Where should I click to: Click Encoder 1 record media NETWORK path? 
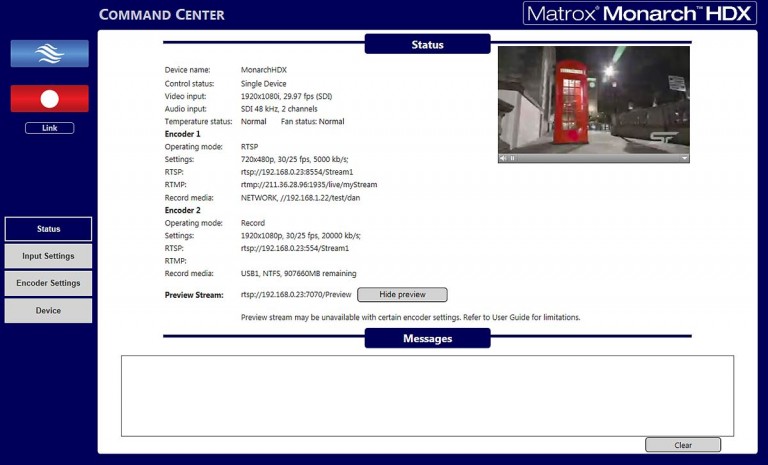300,198
